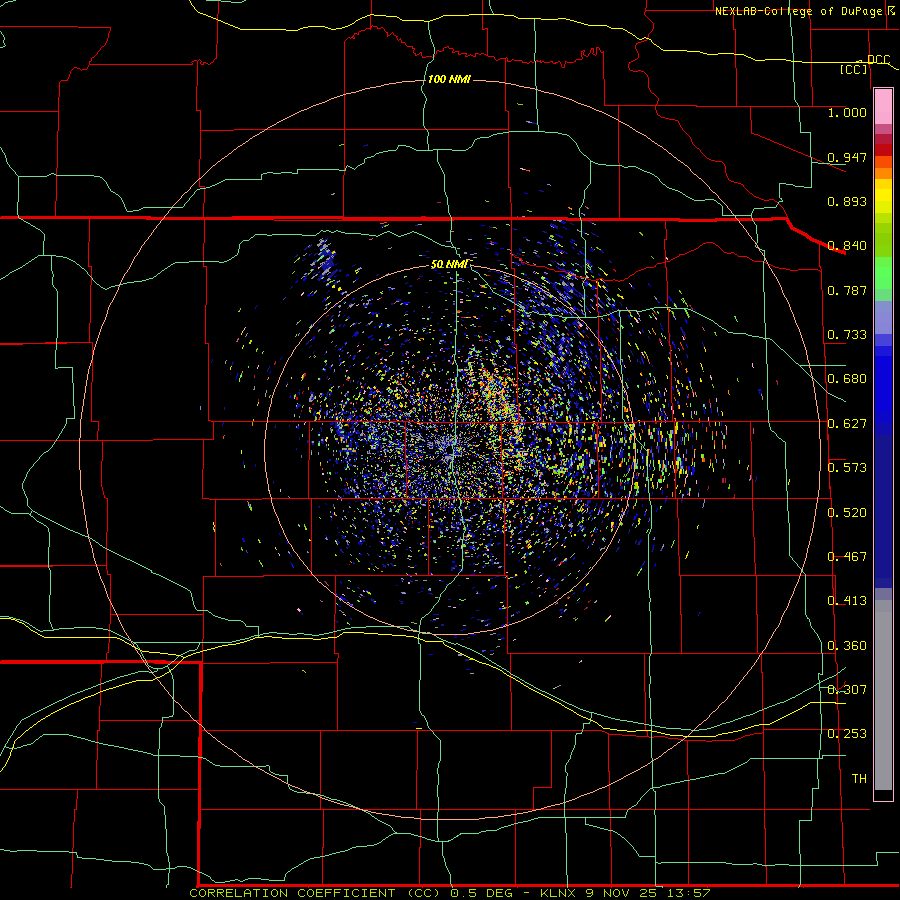Click the '0.5 DEG' elevation text
Image resolution: width=900 pixels, height=900 pixels.
coord(481,893)
